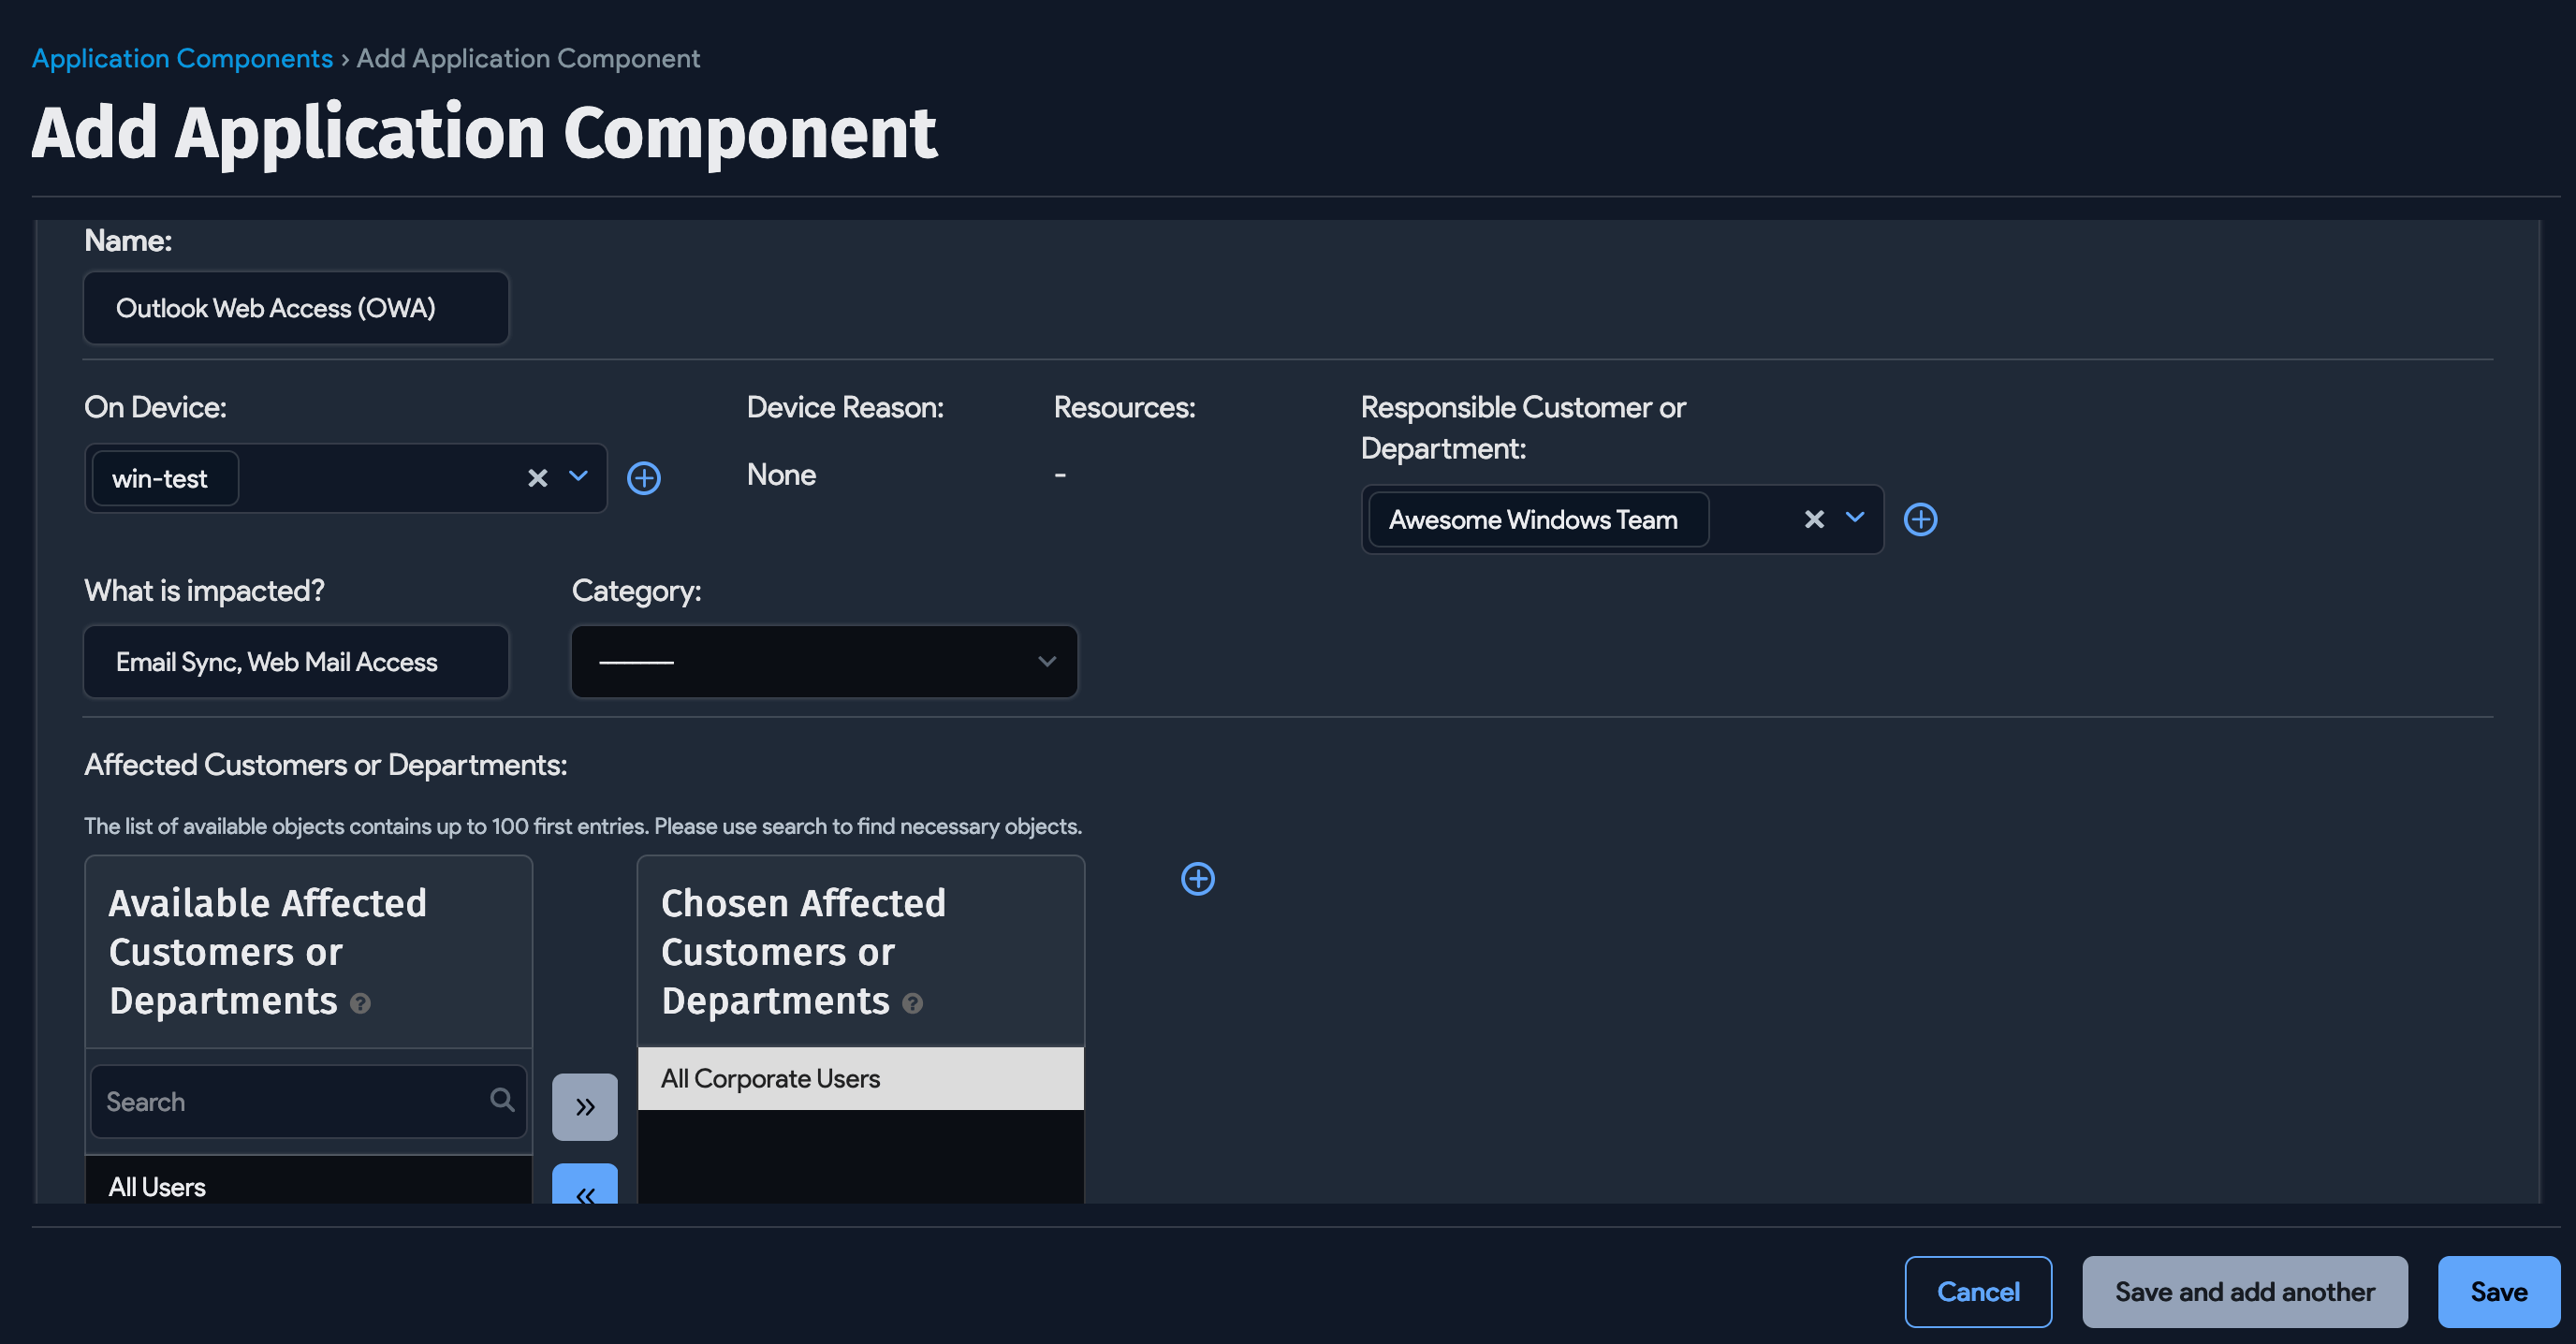Image resolution: width=2576 pixels, height=1344 pixels.
Task: Click the plus icon near Affected Customers lists
Action: click(1198, 878)
